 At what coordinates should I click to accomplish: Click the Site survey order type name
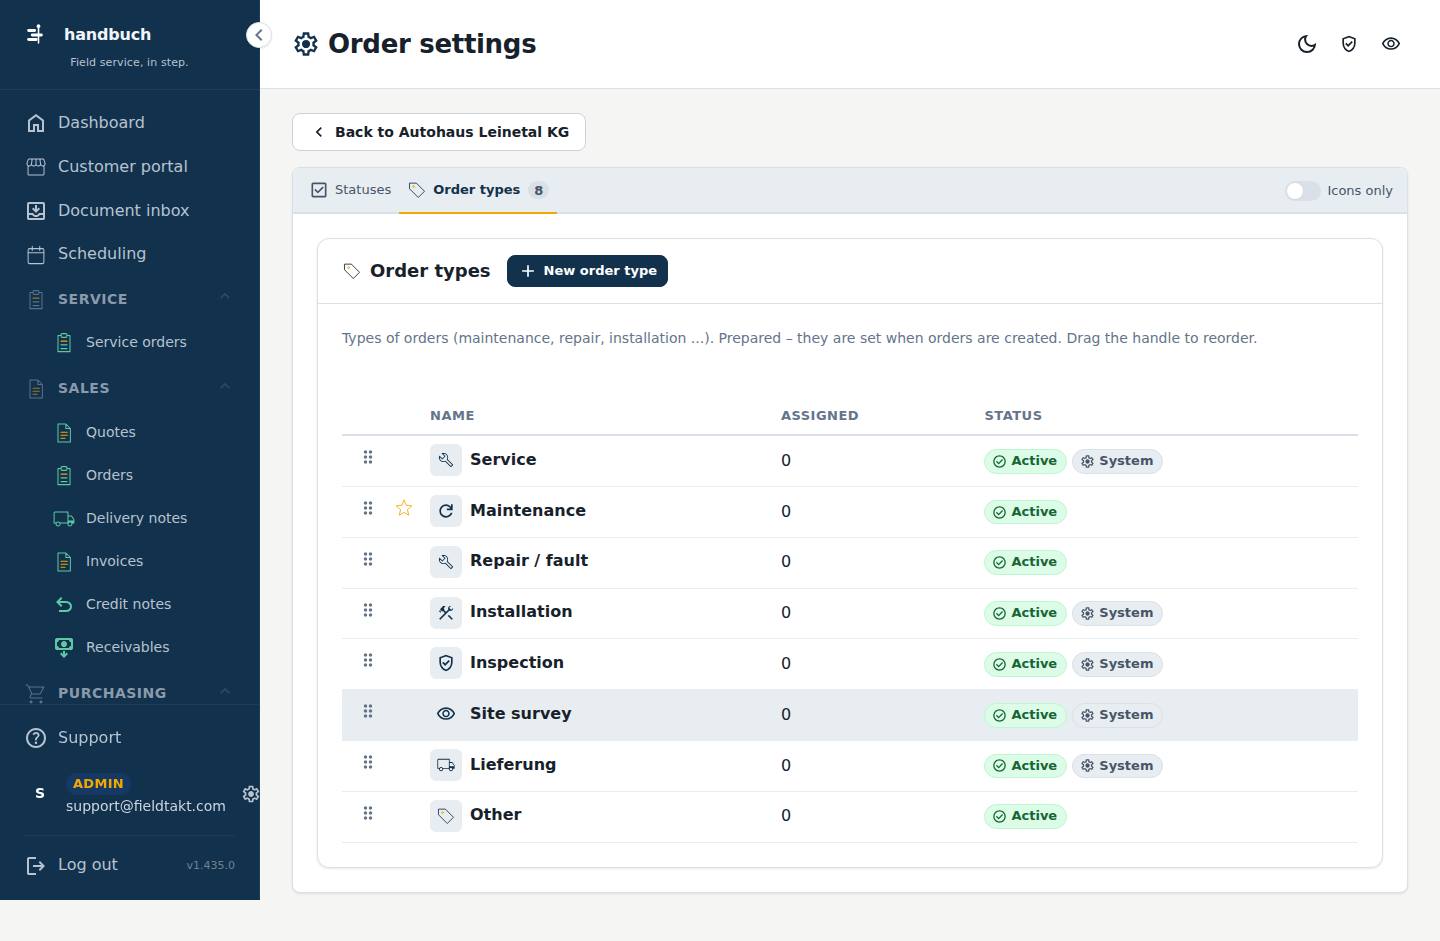coord(521,714)
